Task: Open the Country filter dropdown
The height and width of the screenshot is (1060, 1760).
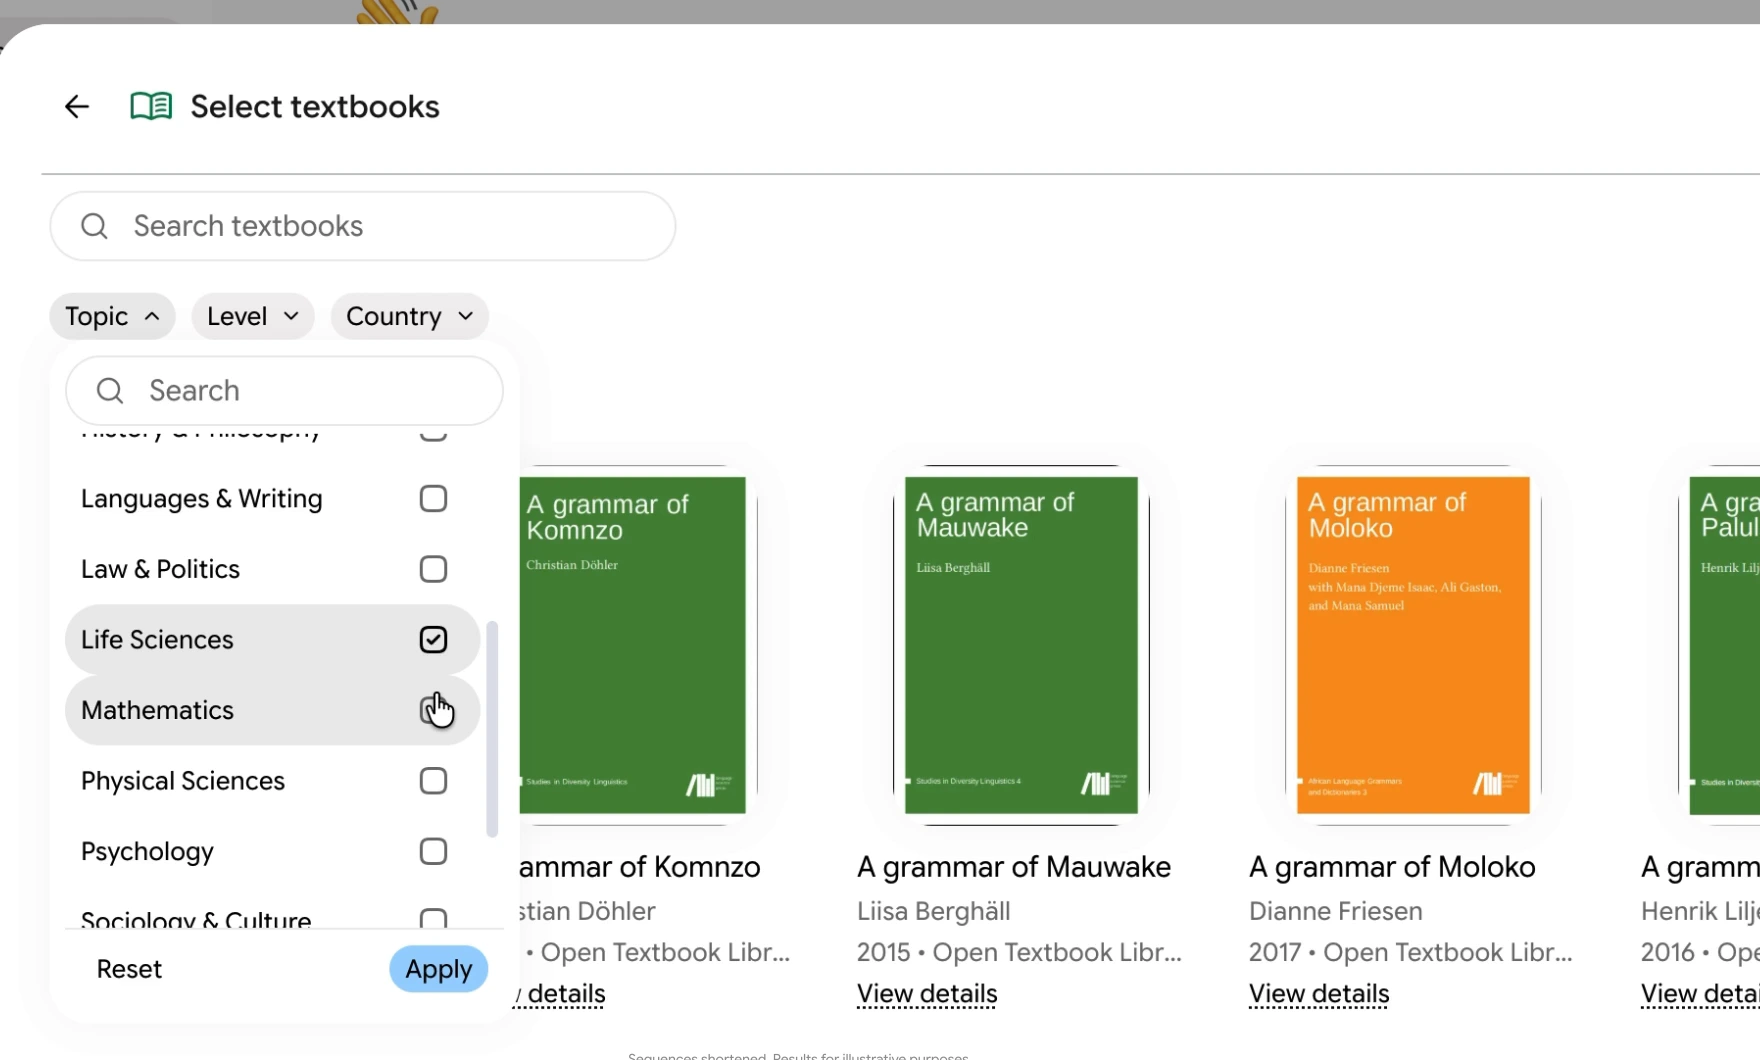Action: tap(409, 316)
